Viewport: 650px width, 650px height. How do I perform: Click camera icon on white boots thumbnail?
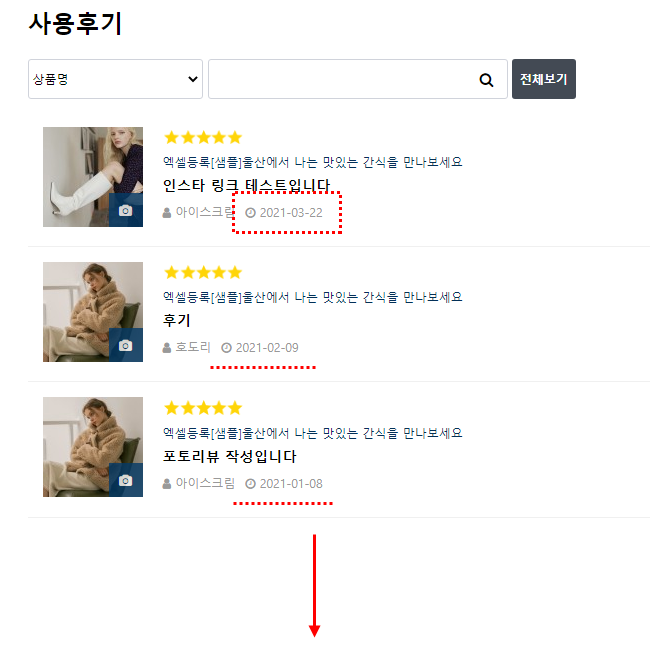(x=126, y=210)
